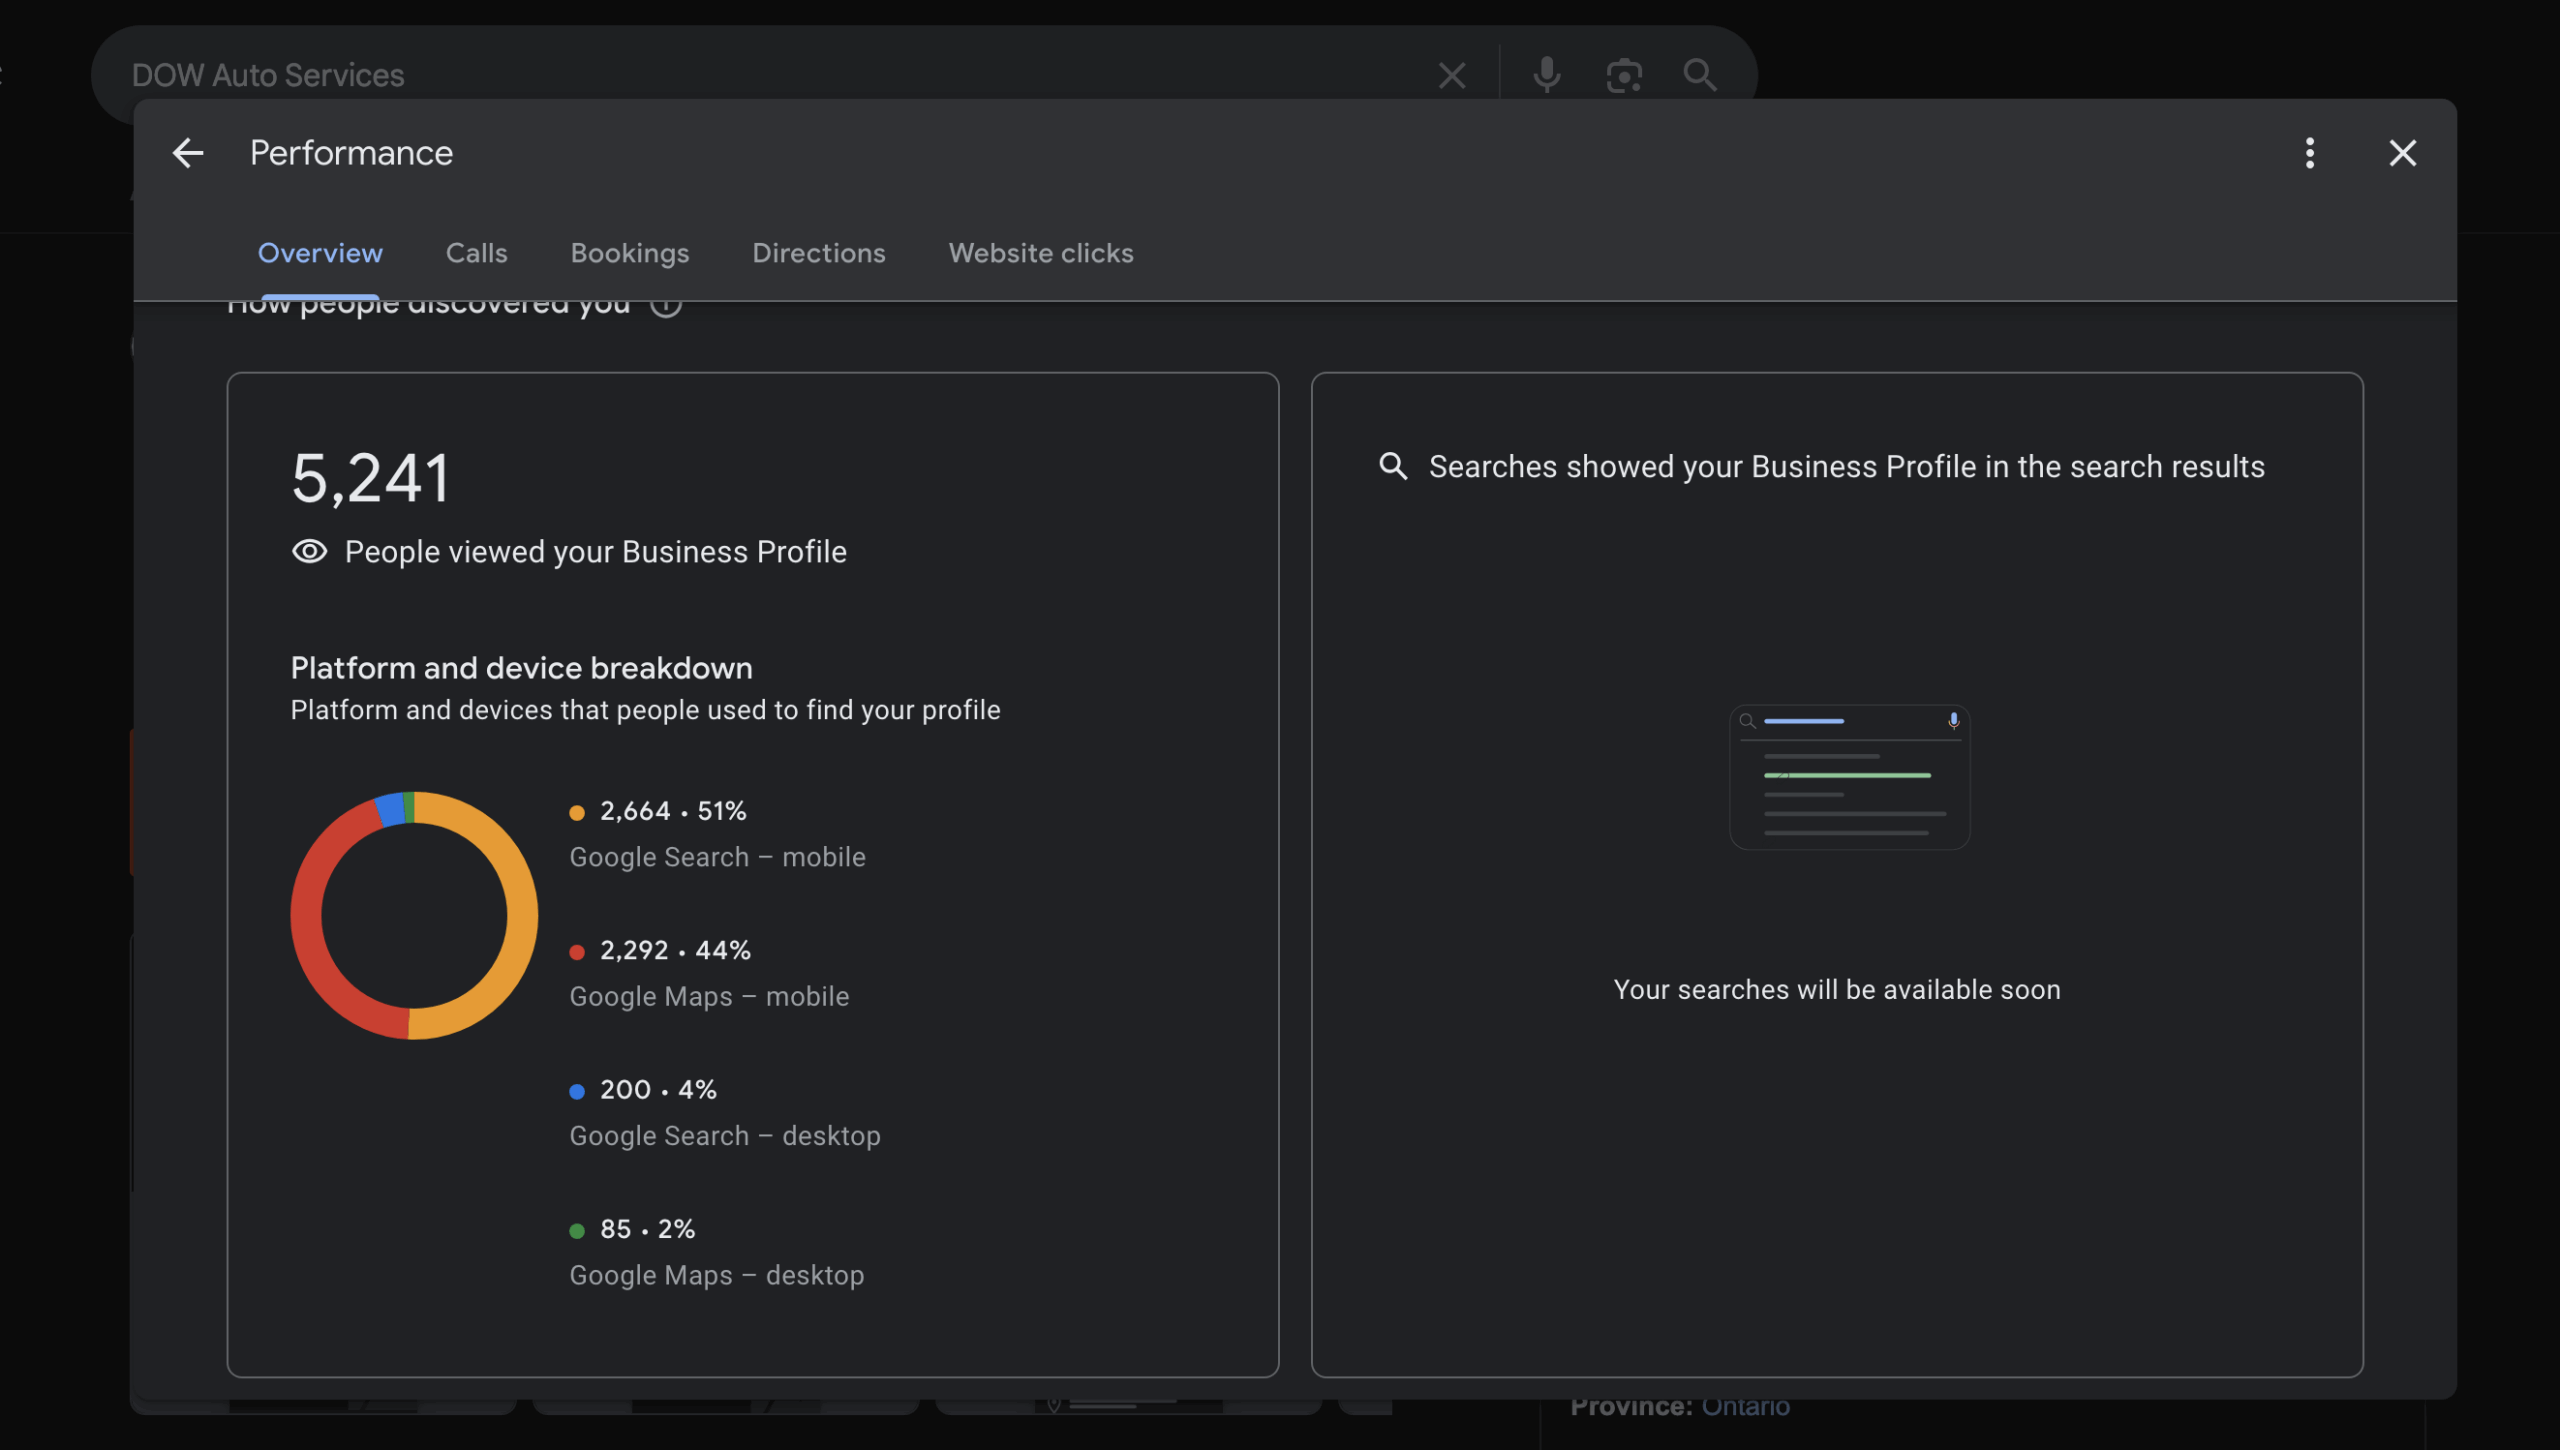Image resolution: width=2560 pixels, height=1450 pixels.
Task: Click the back arrow in Performance panel
Action: click(188, 153)
